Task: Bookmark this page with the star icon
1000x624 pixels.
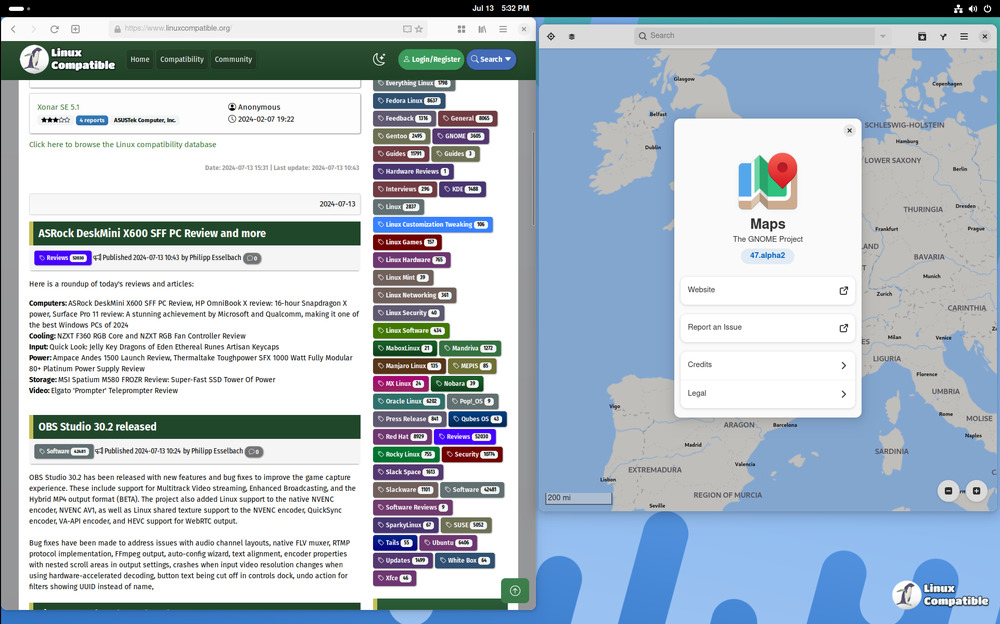Action: coord(419,29)
